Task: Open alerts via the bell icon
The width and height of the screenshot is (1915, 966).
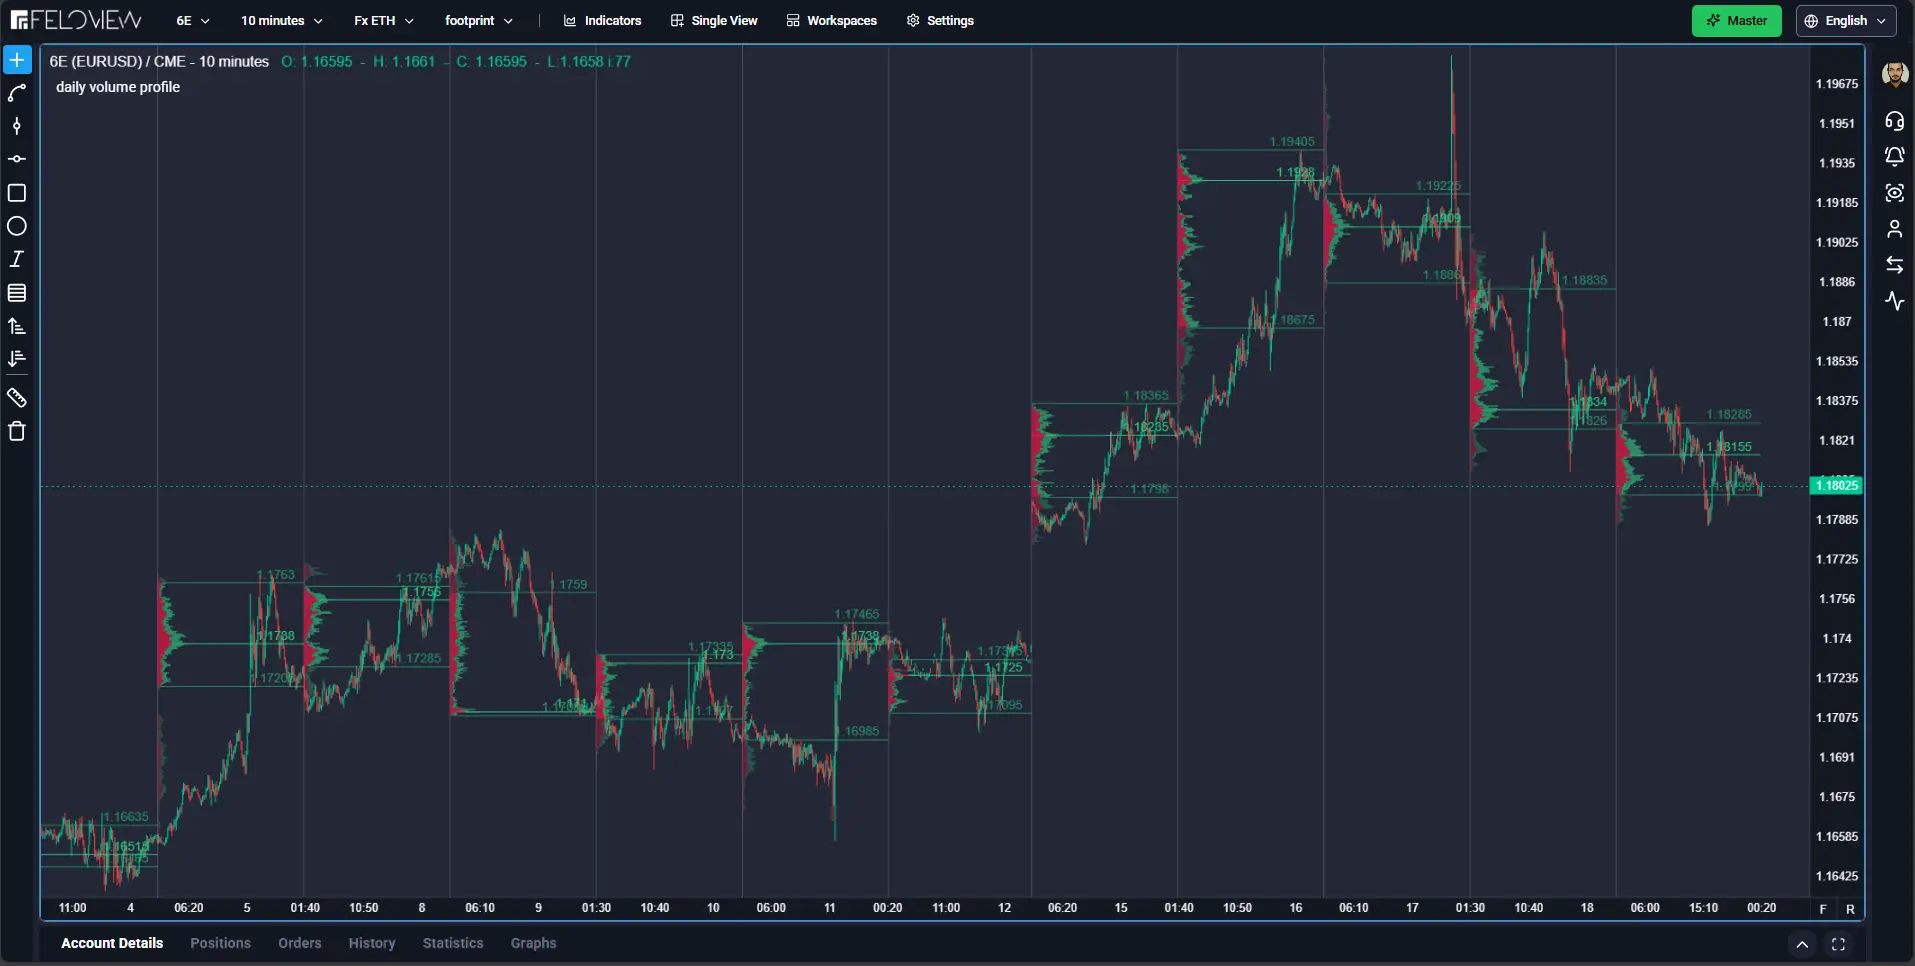Action: point(1894,156)
